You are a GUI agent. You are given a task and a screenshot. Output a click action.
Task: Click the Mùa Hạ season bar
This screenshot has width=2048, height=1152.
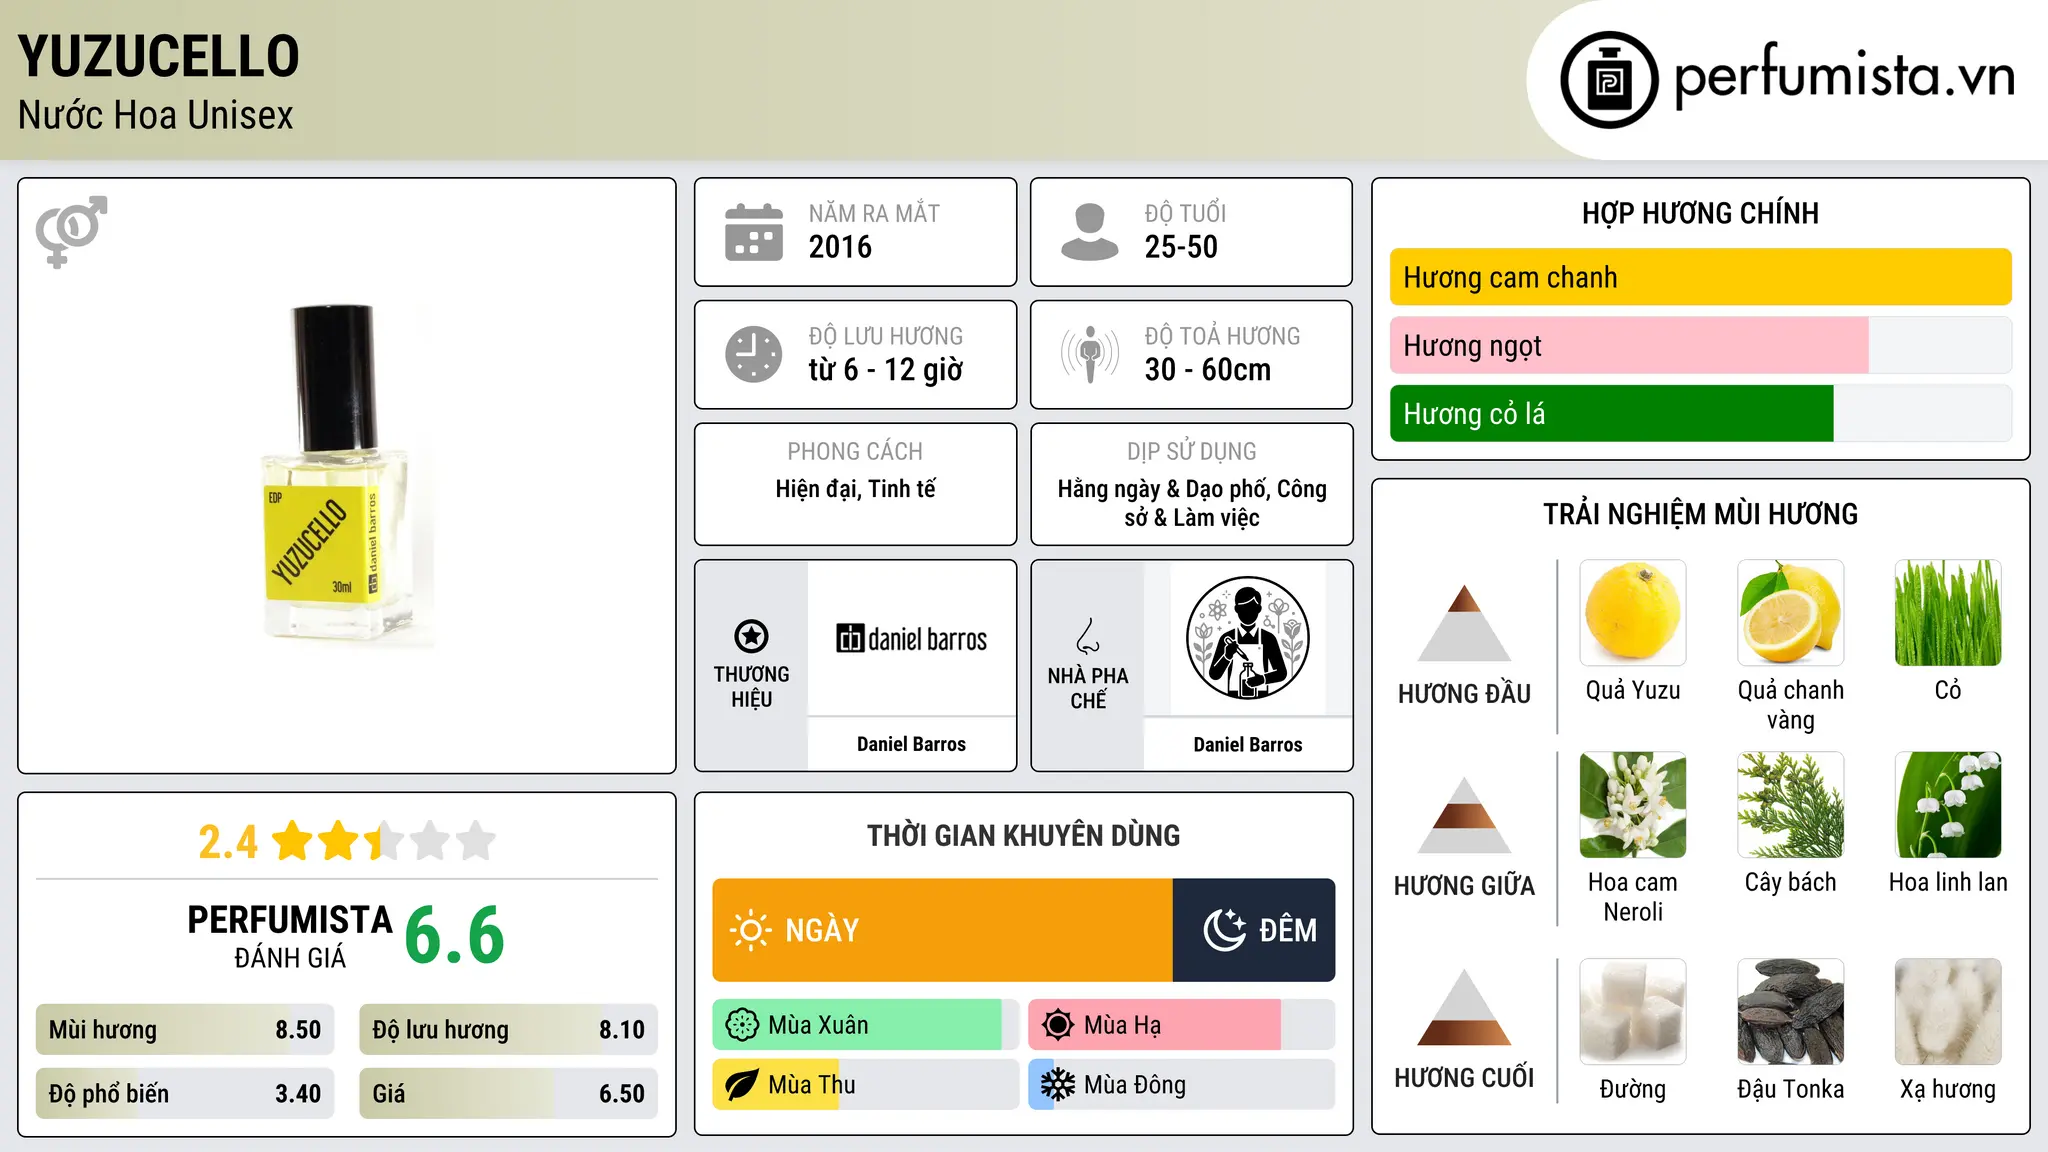[1181, 1025]
